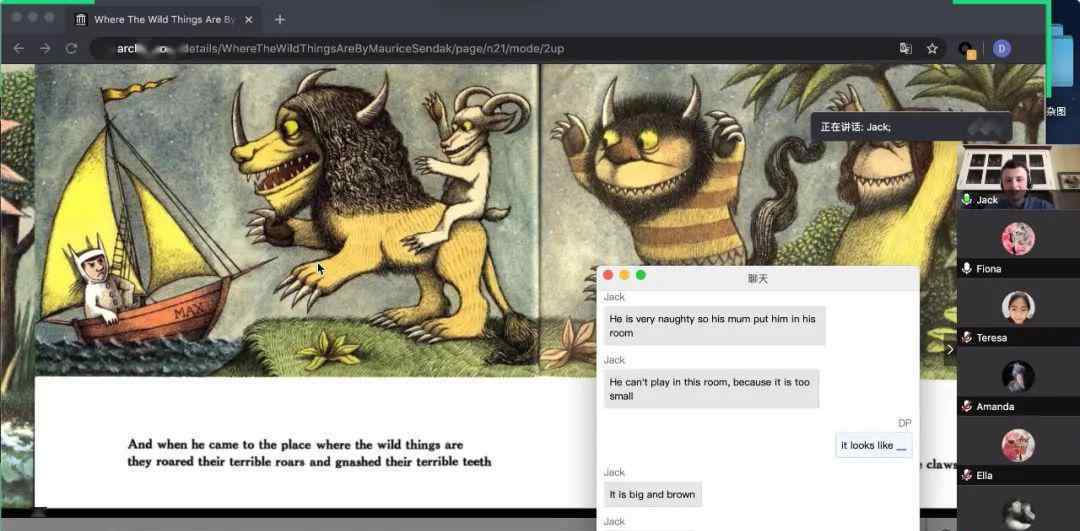Screen dimensions: 1080x531
Task: Bookmark this page with the star icon
Action: [932, 48]
